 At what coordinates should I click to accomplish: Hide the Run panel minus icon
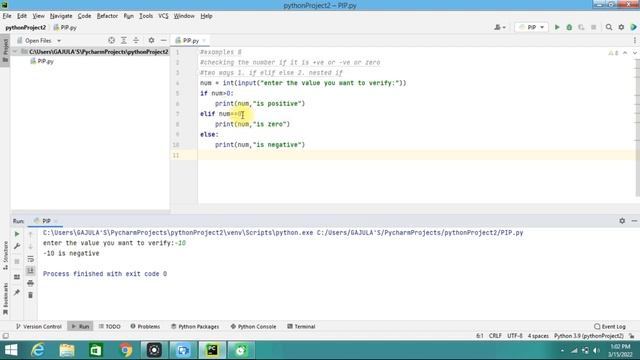click(x=634, y=221)
